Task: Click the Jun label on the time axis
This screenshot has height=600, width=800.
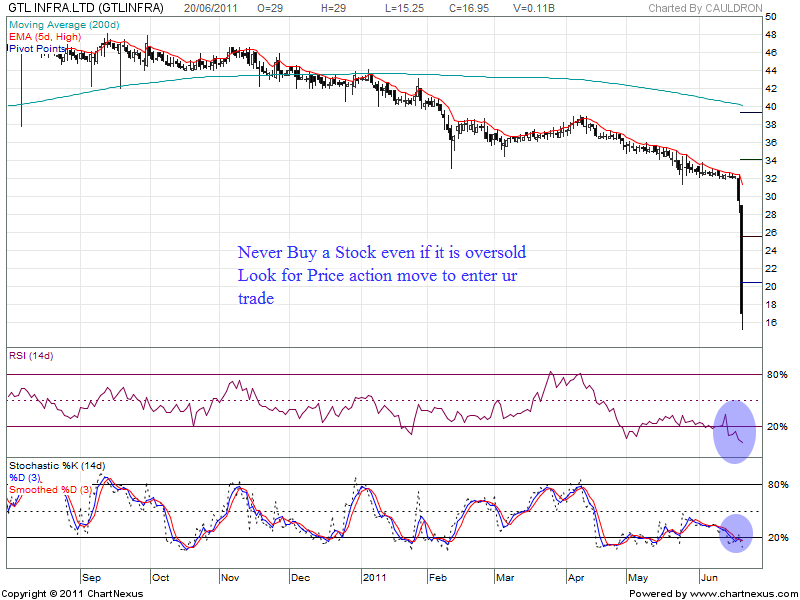Action: coord(708,578)
